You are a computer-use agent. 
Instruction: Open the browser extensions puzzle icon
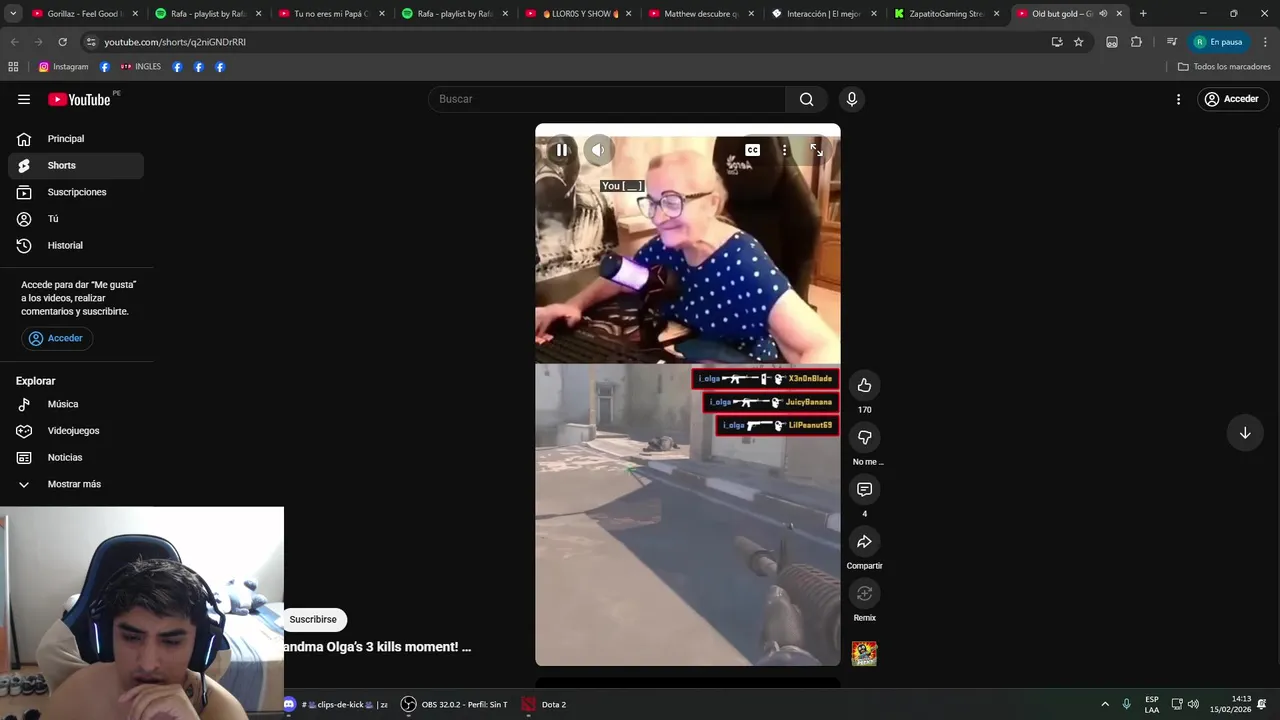point(1136,42)
